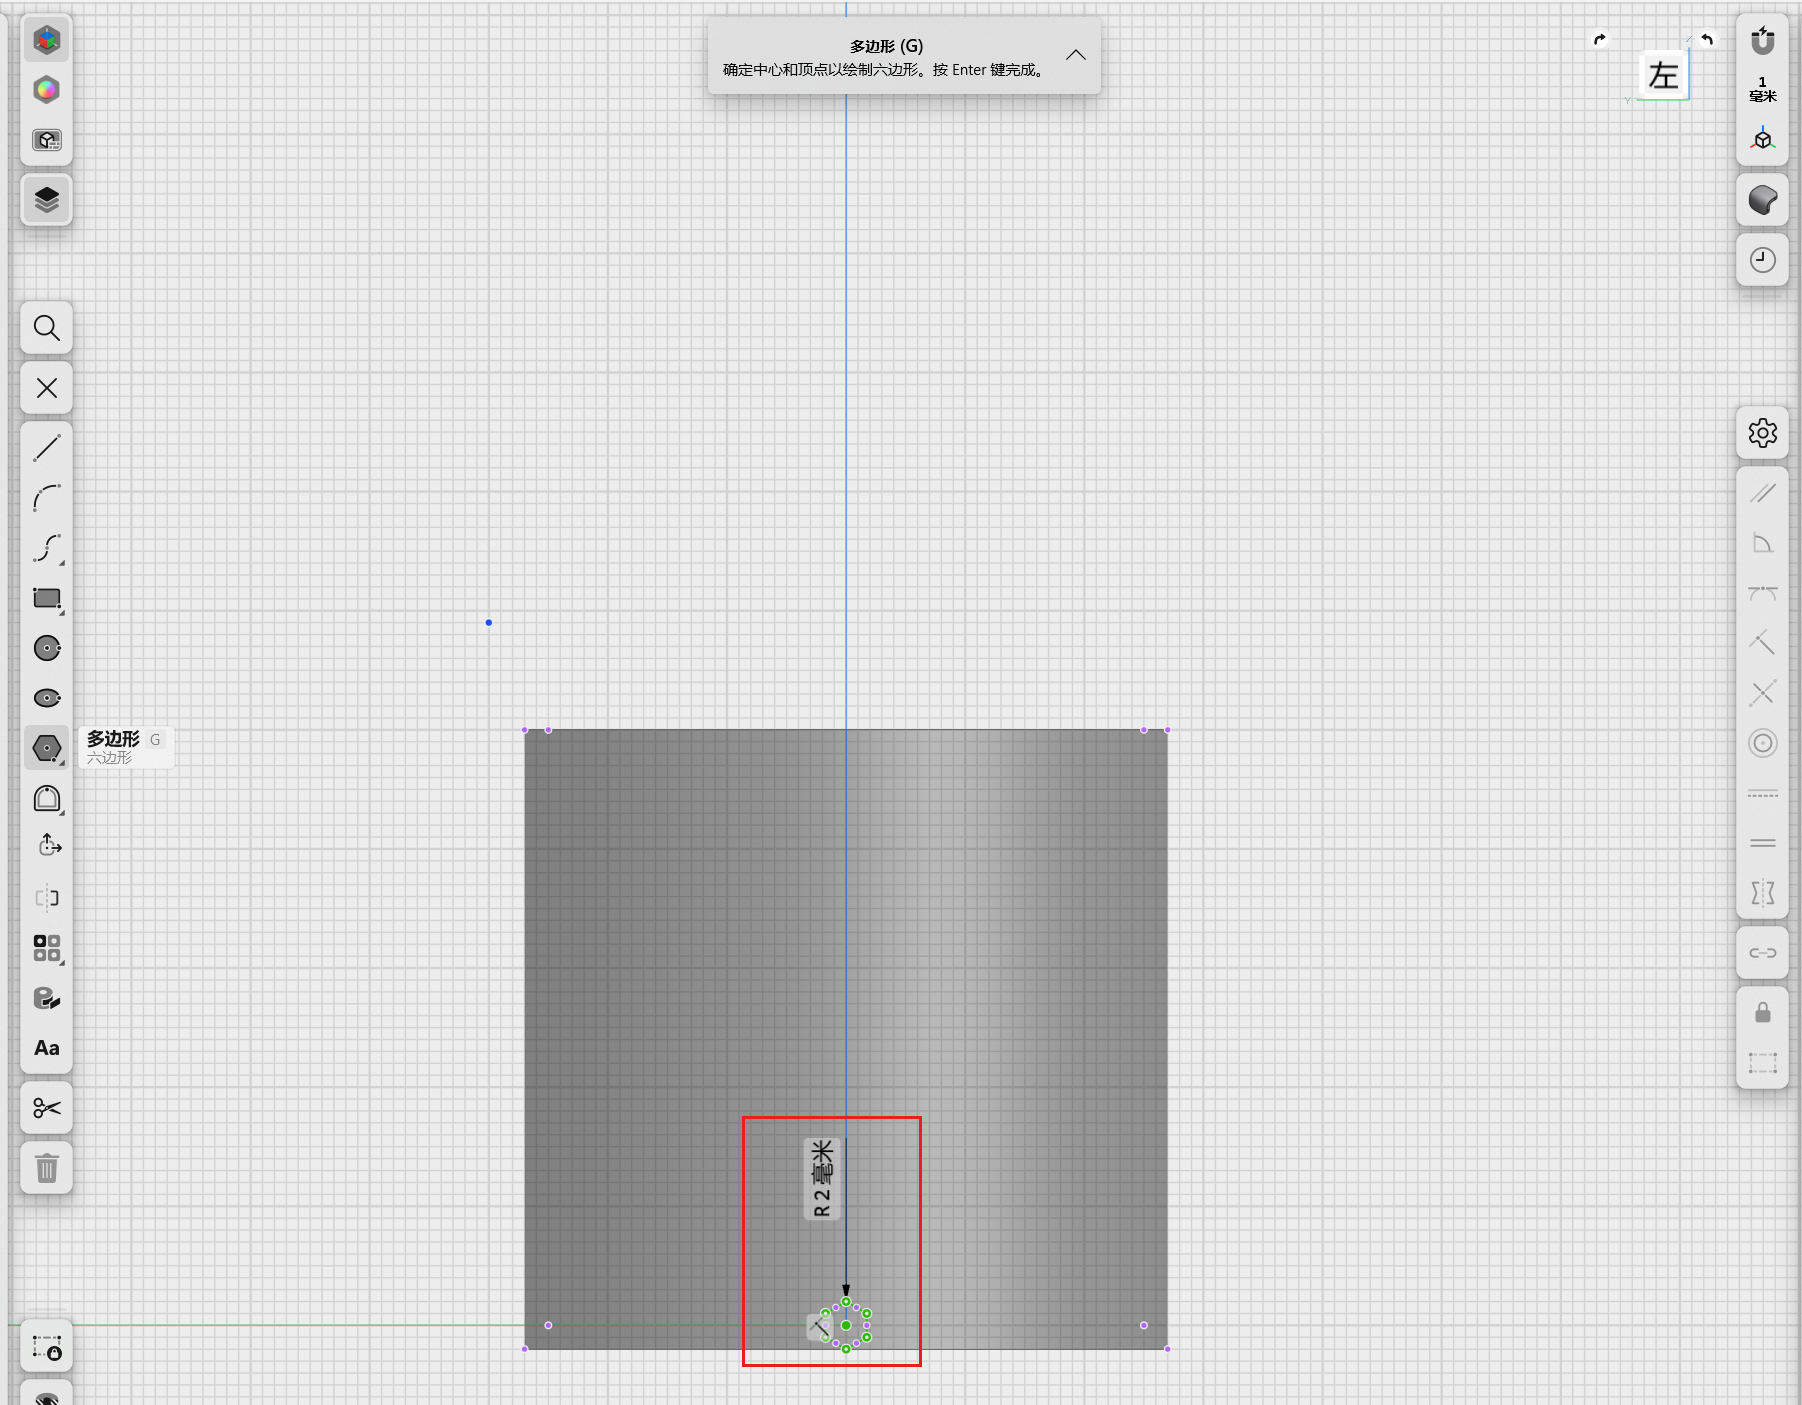Toggle the magnet snapping button
The width and height of the screenshot is (1802, 1405).
click(1763, 41)
